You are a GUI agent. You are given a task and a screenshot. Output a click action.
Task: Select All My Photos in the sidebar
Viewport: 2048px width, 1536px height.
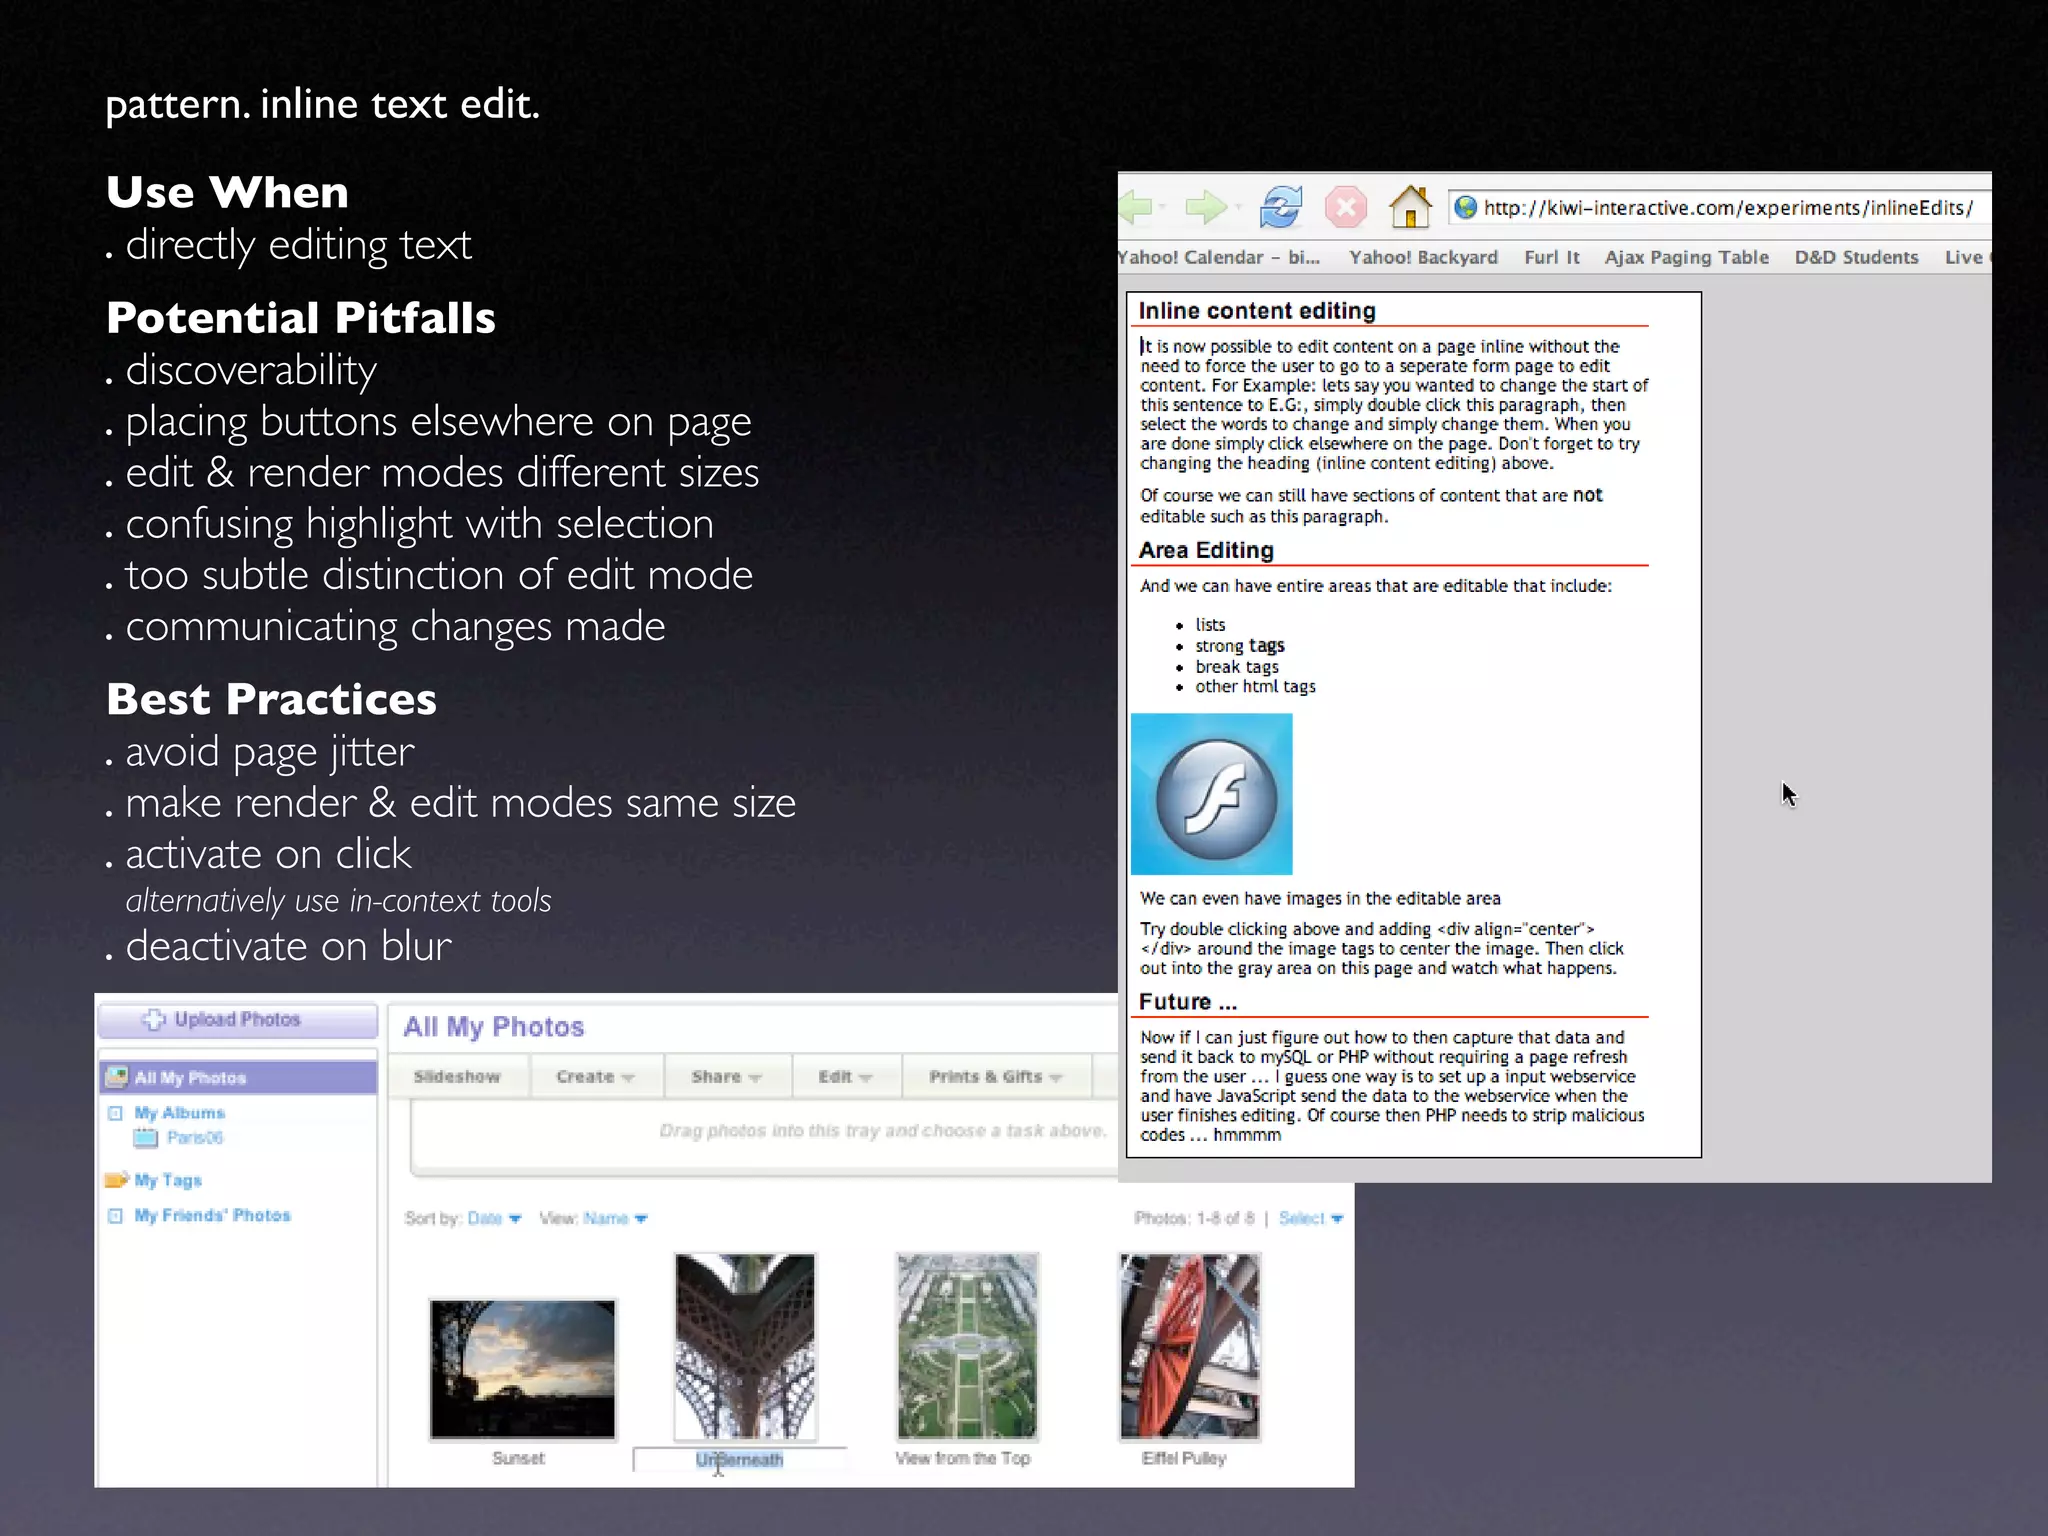(x=238, y=1077)
